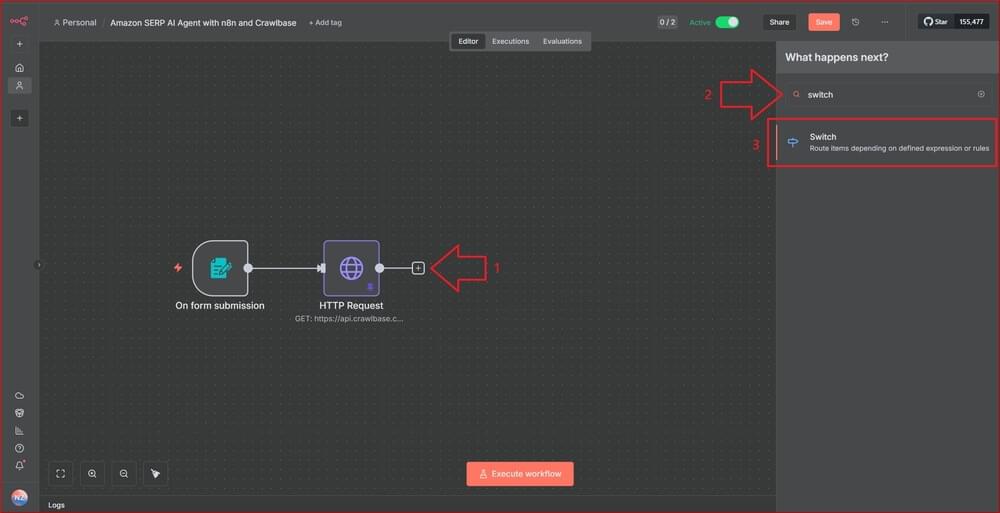Zoom in on the canvas
Image resolution: width=1000 pixels, height=513 pixels.
tap(92, 473)
